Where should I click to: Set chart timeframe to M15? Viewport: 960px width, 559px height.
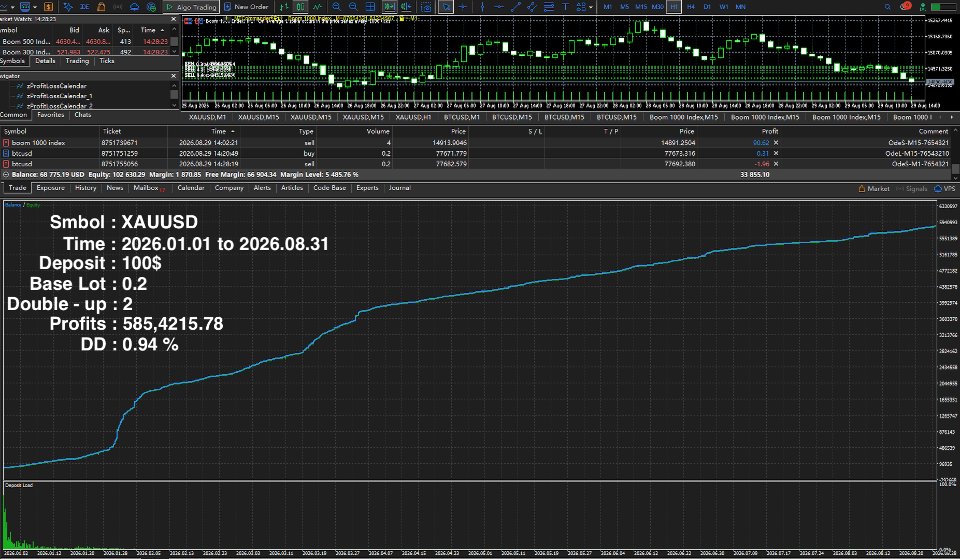pos(641,7)
